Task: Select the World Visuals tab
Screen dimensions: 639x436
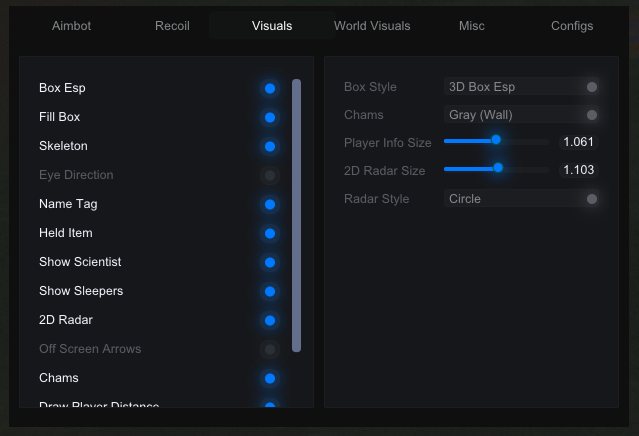Action: (372, 26)
